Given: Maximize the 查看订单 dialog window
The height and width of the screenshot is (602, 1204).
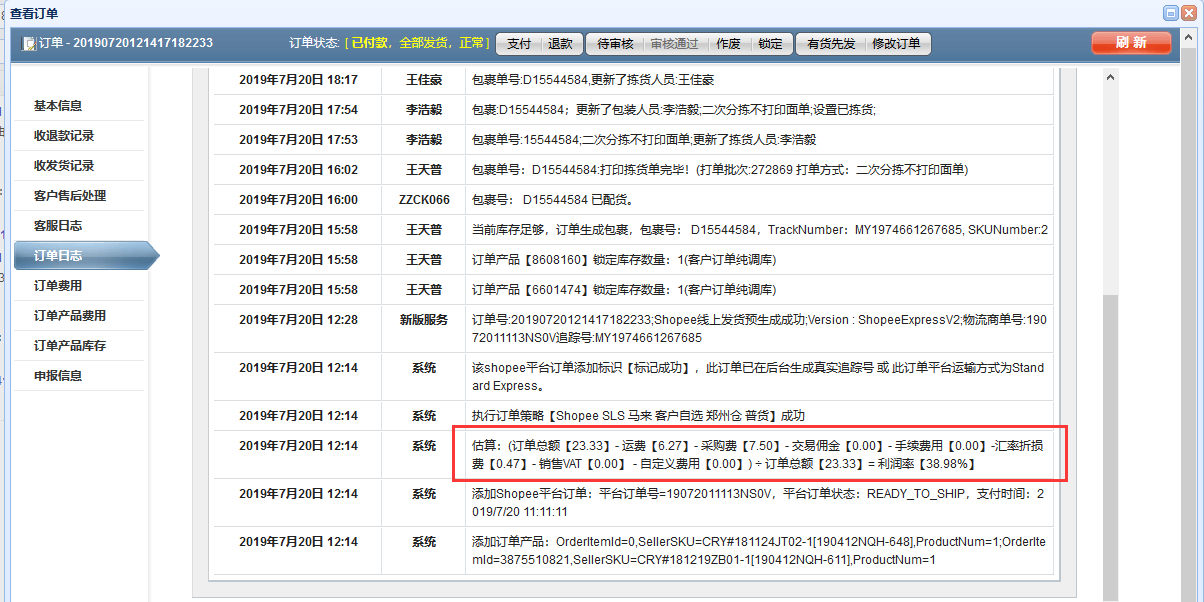Looking at the screenshot, I should (x=1171, y=13).
